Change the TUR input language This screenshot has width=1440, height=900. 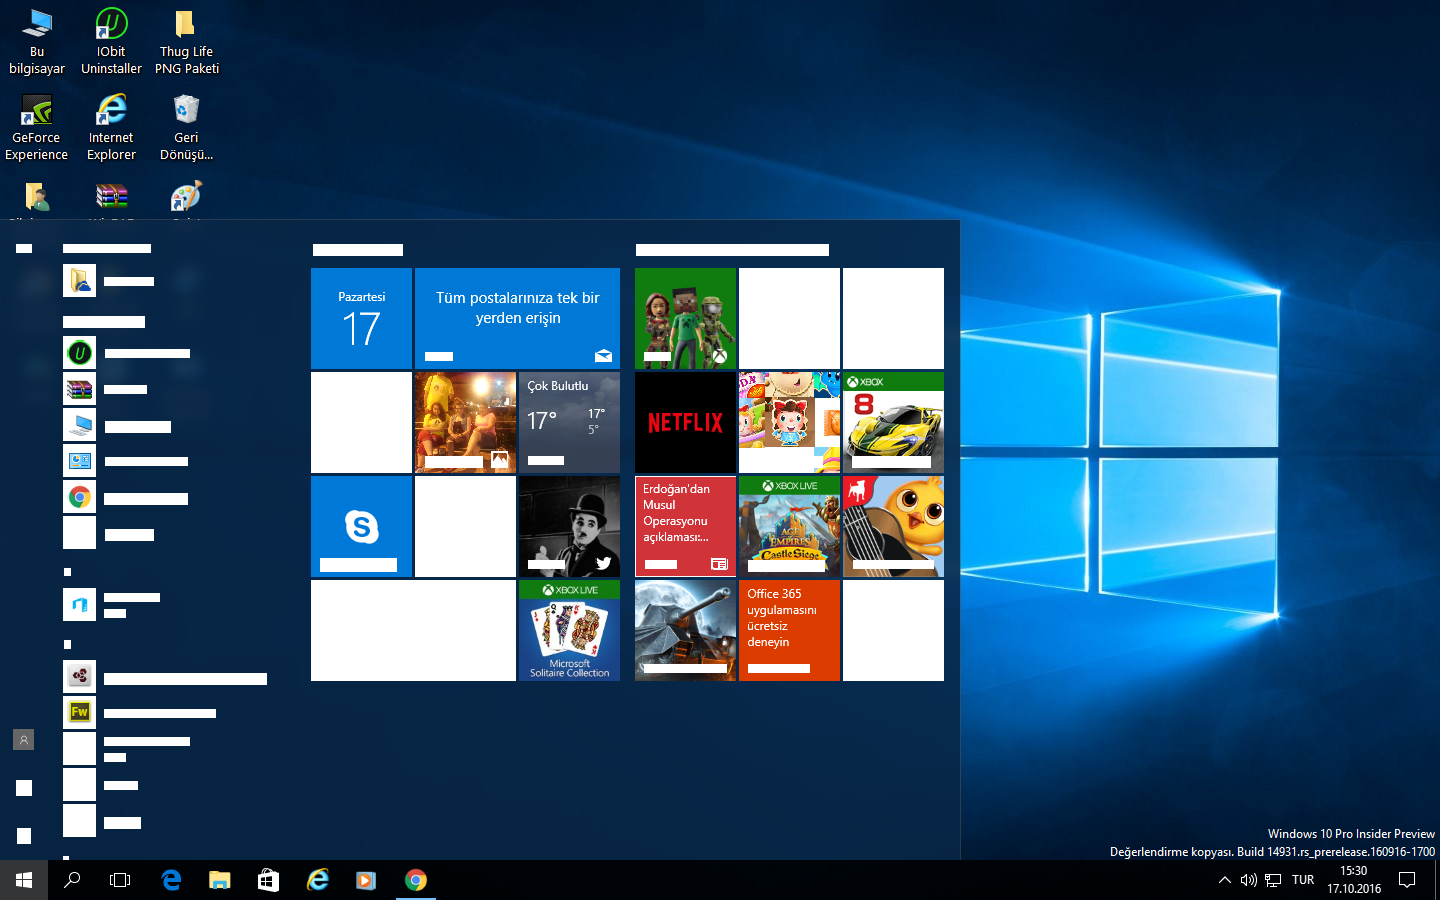pos(1303,880)
